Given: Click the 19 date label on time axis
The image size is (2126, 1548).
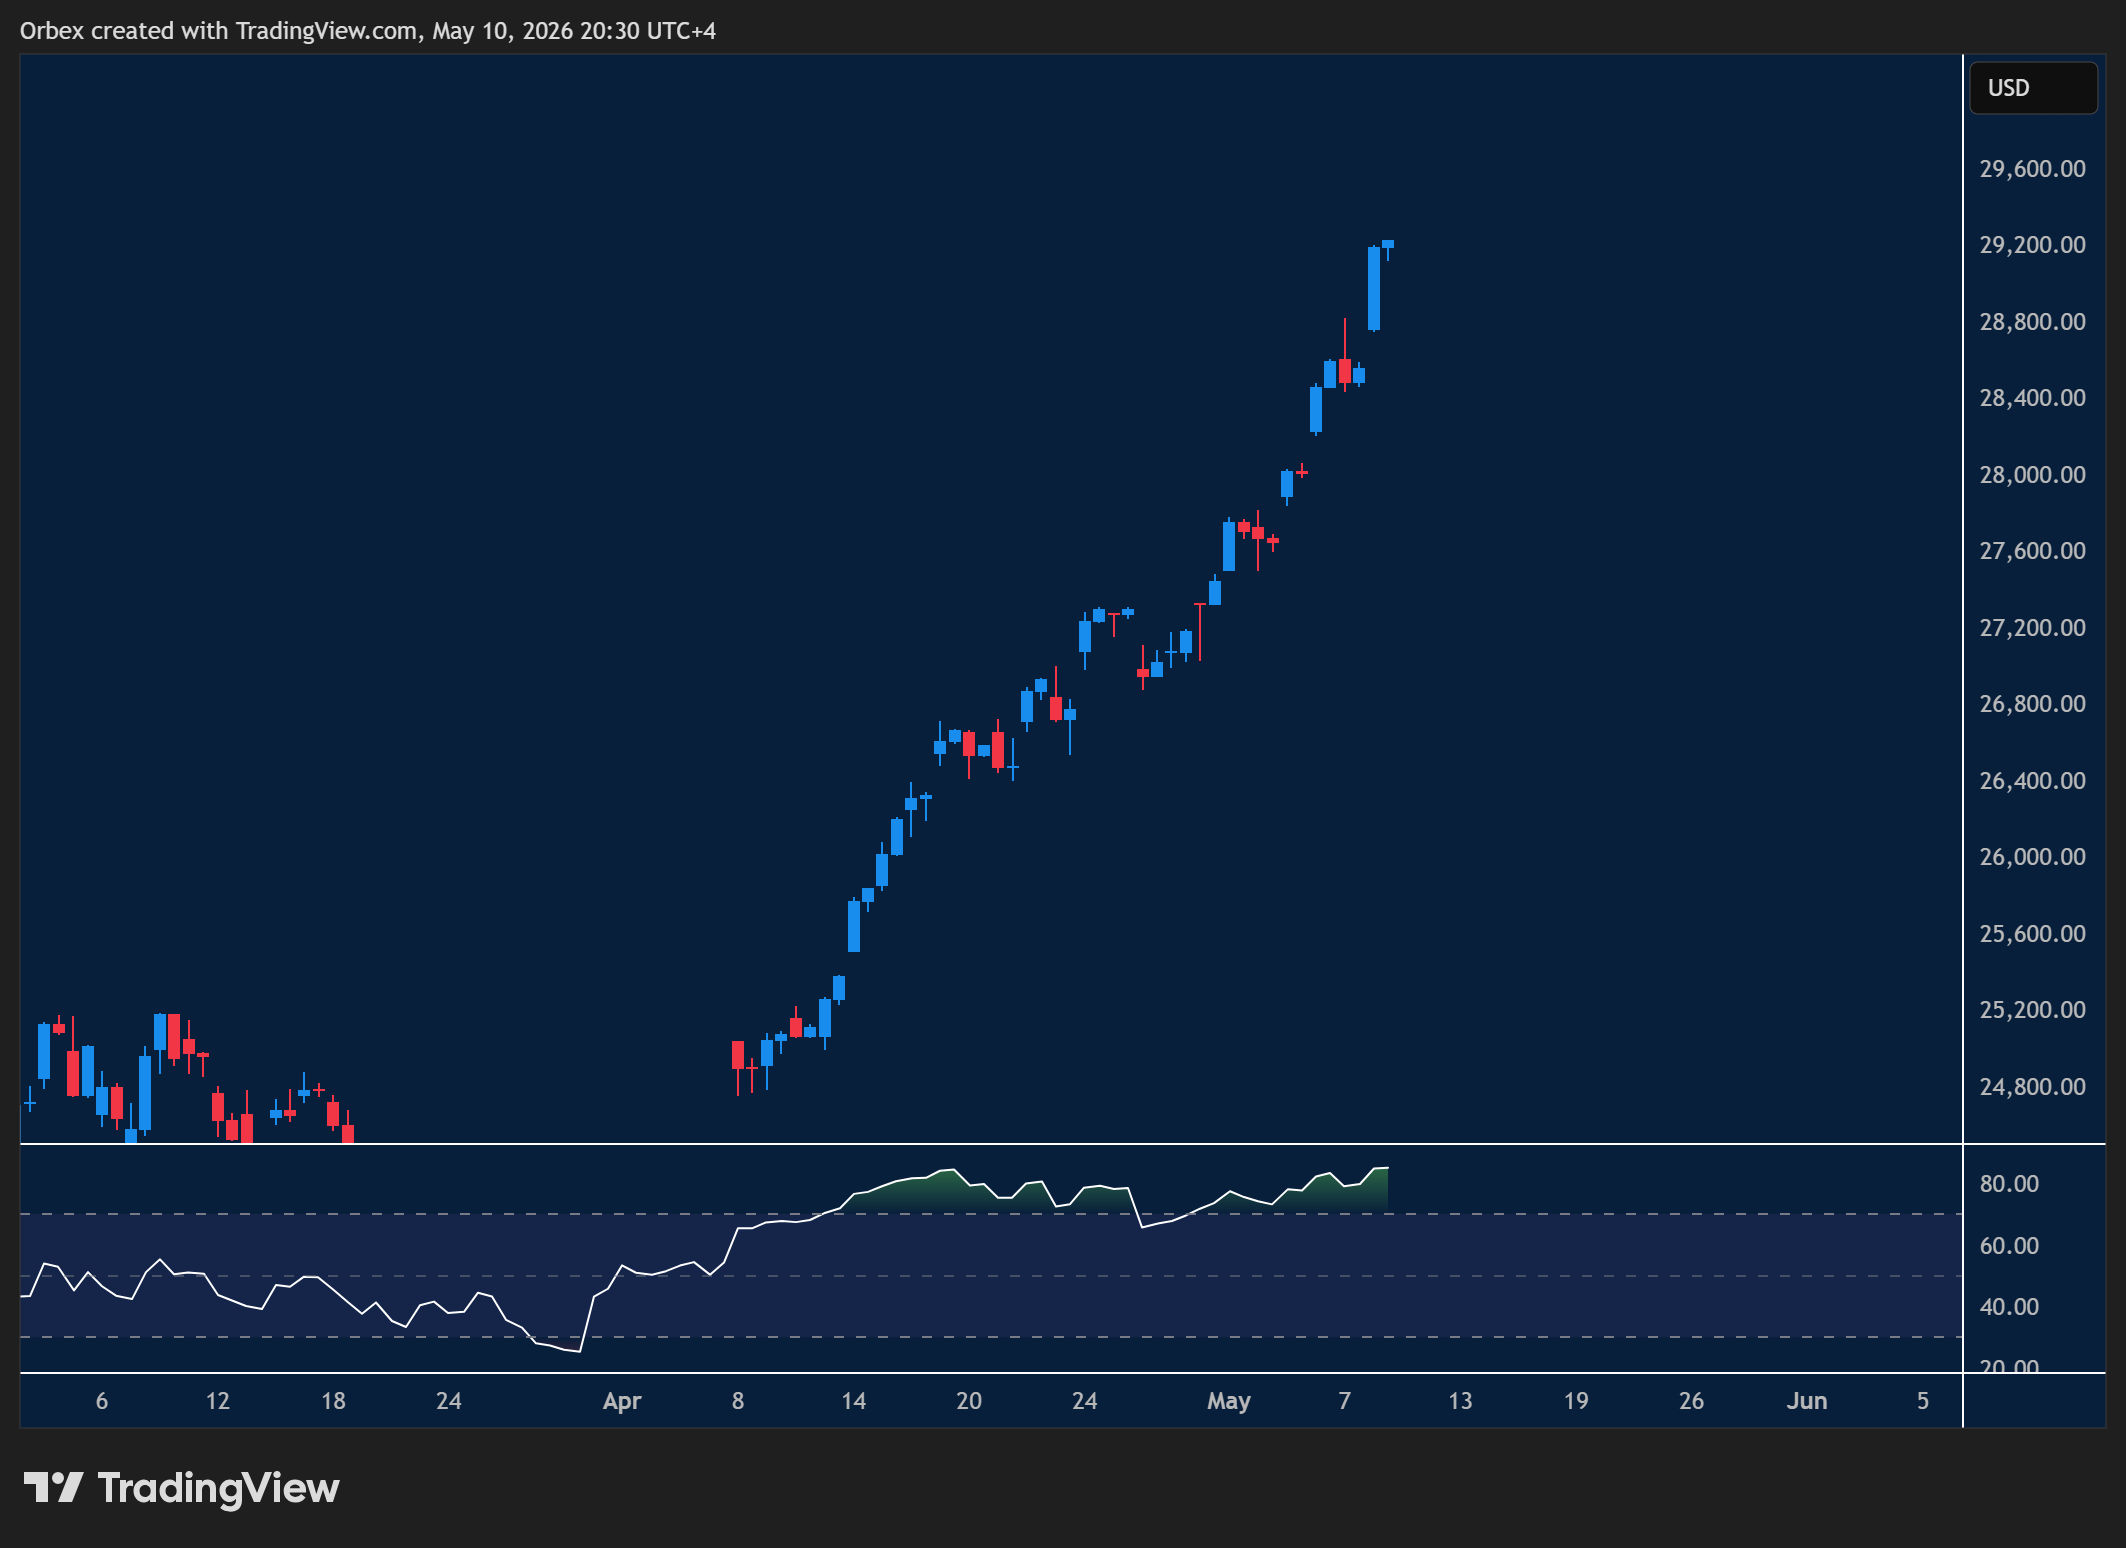Looking at the screenshot, I should [1575, 1401].
